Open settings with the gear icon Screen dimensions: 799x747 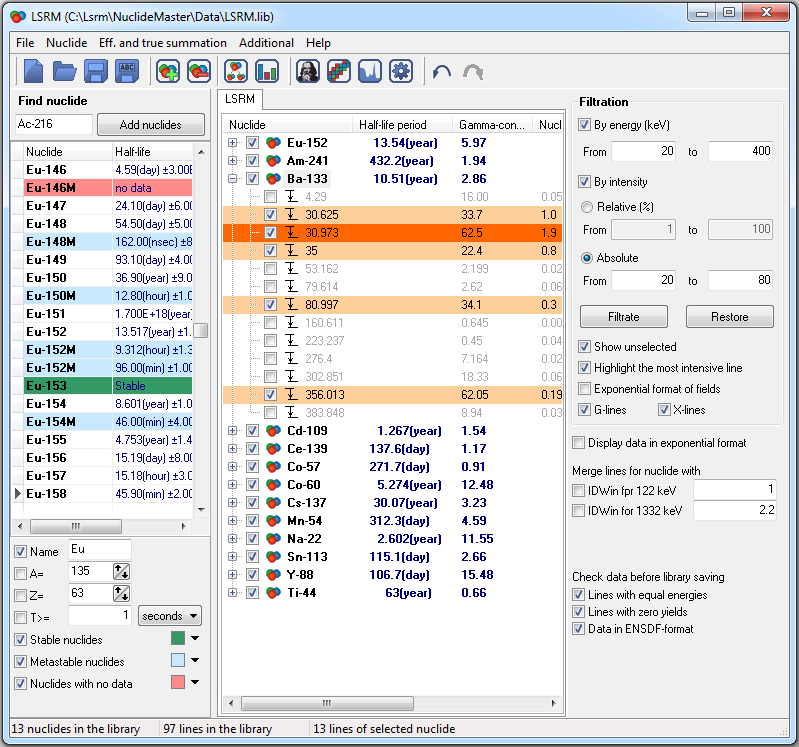click(x=401, y=71)
